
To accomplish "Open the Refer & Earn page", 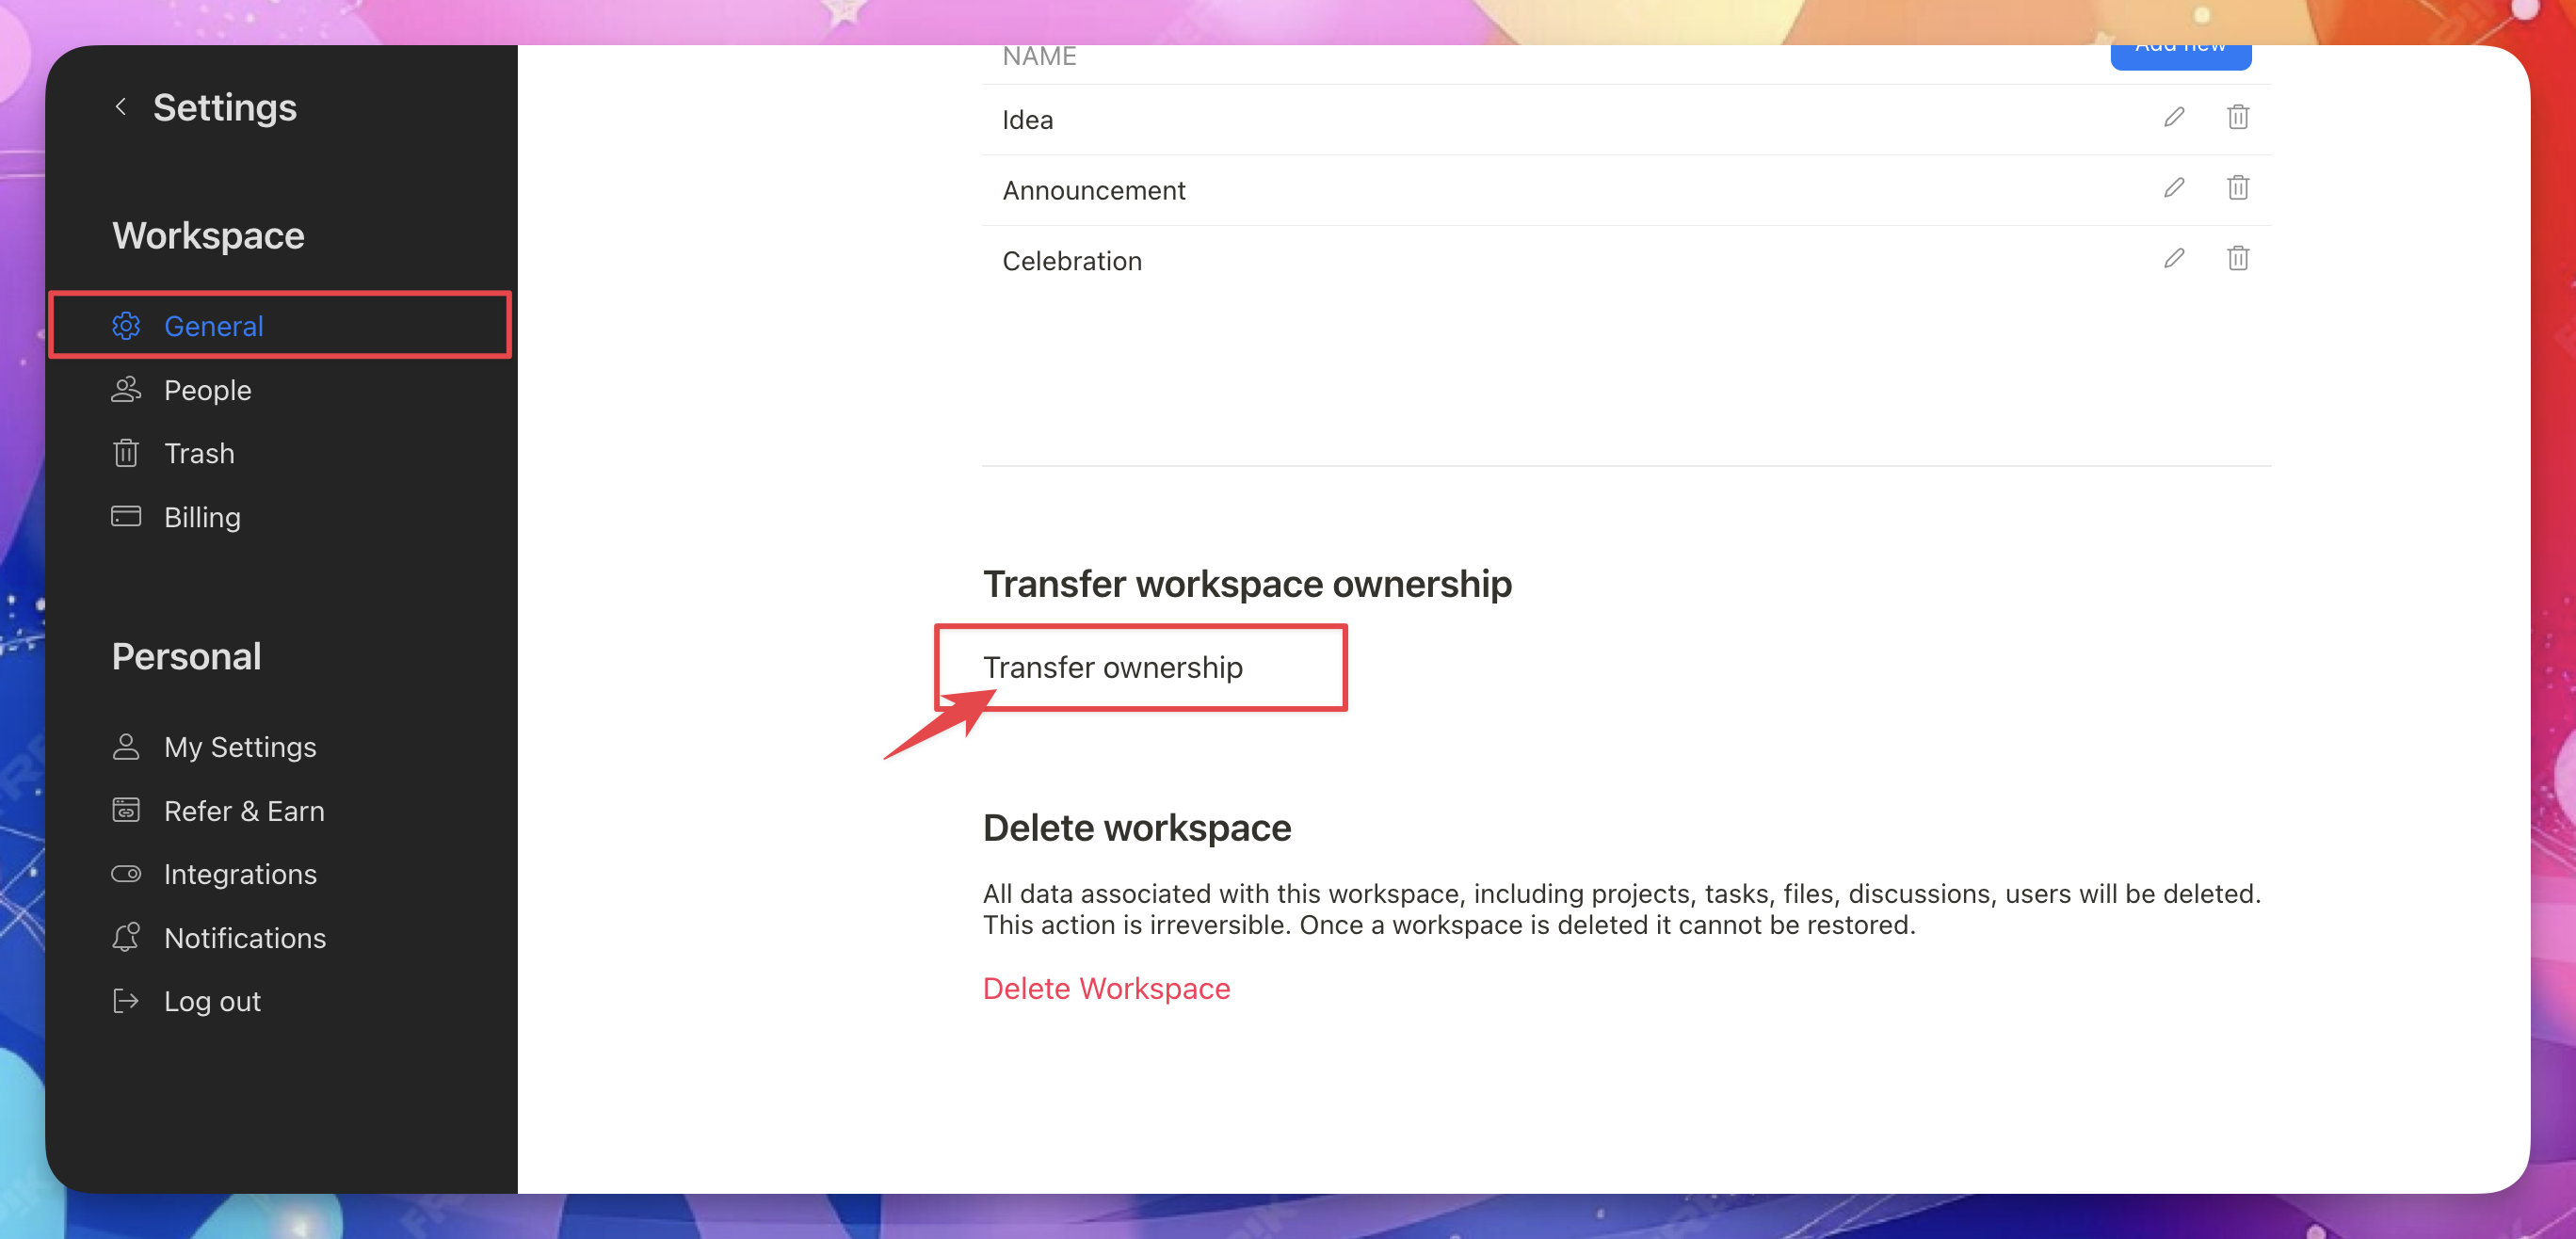I will coord(243,811).
